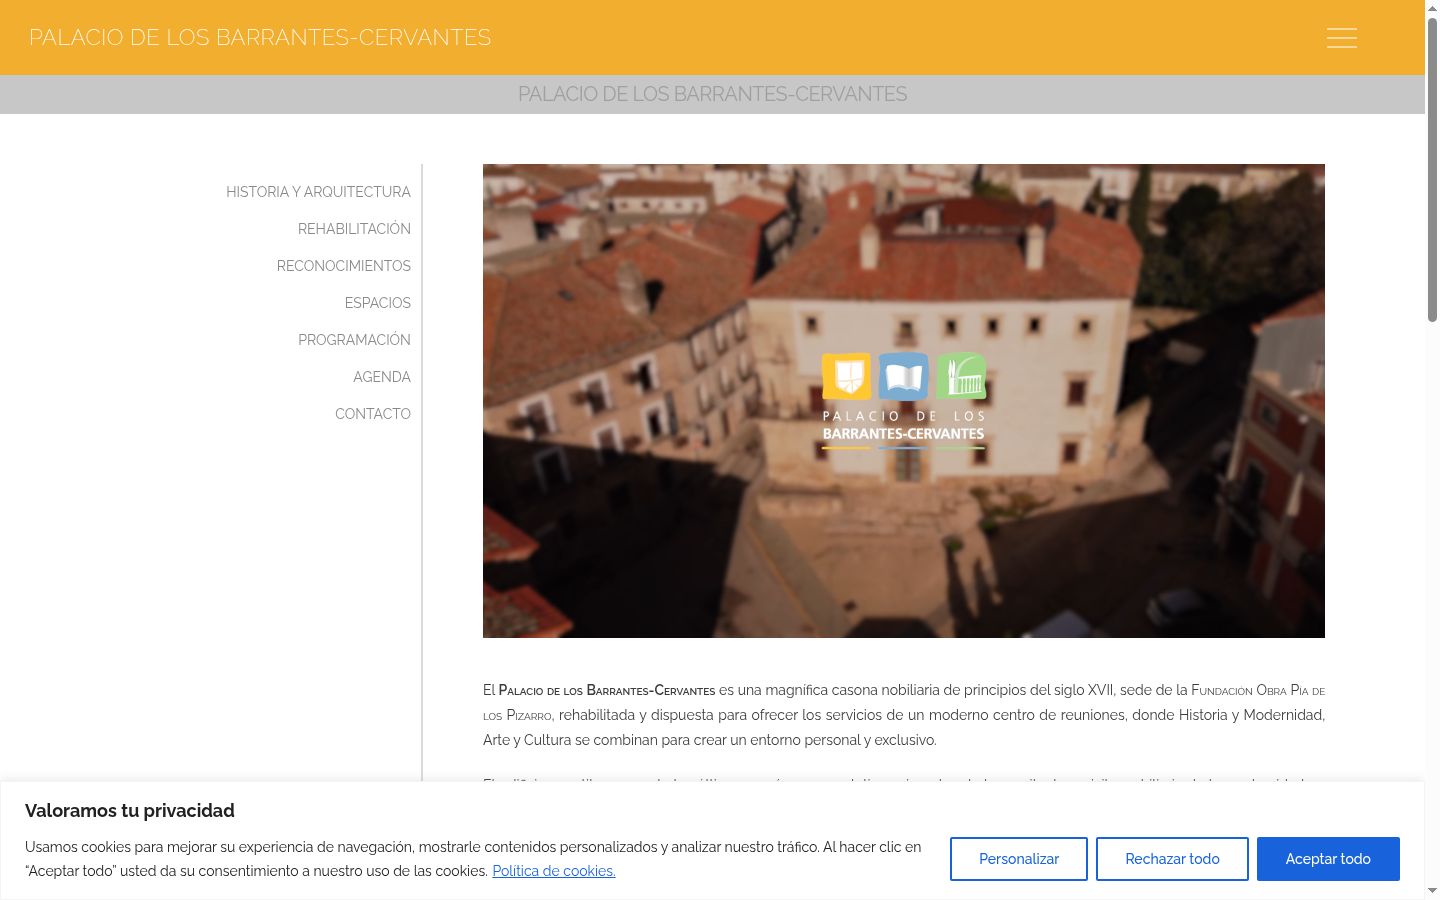Click the vertical page scrollbar thumb

pyautogui.click(x=1432, y=170)
